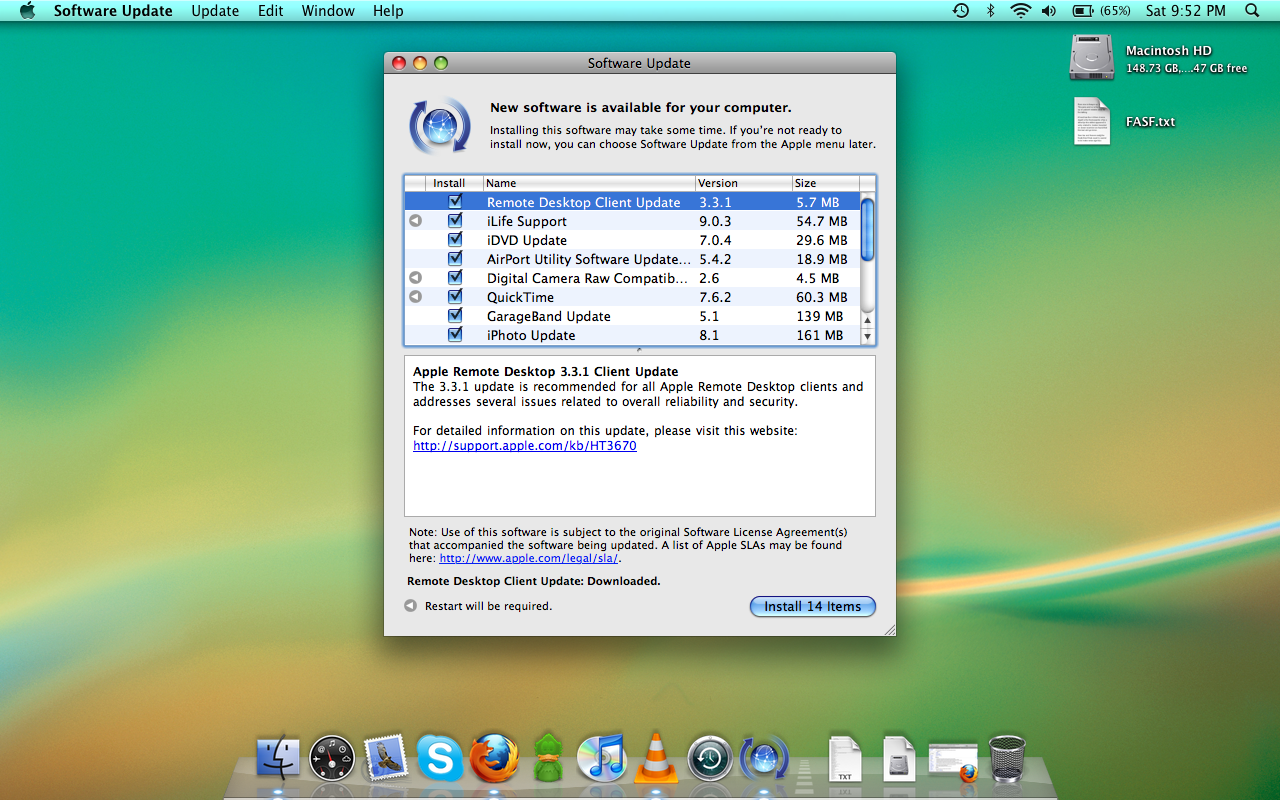
Task: Select GarageBand Update row name
Action: pyautogui.click(x=549, y=316)
